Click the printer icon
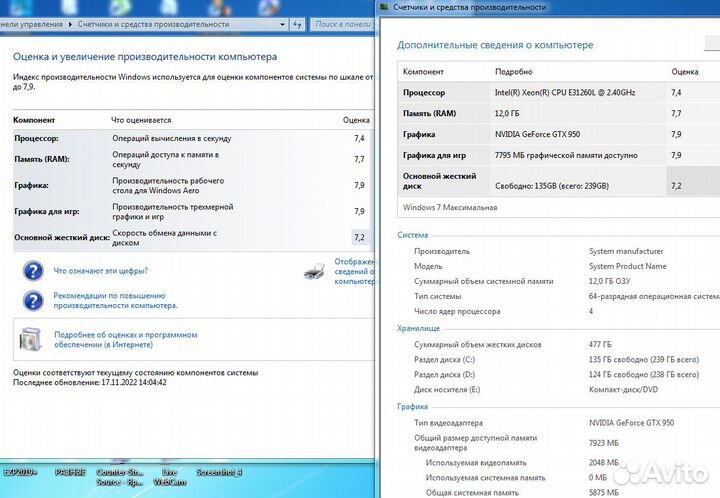 point(313,270)
